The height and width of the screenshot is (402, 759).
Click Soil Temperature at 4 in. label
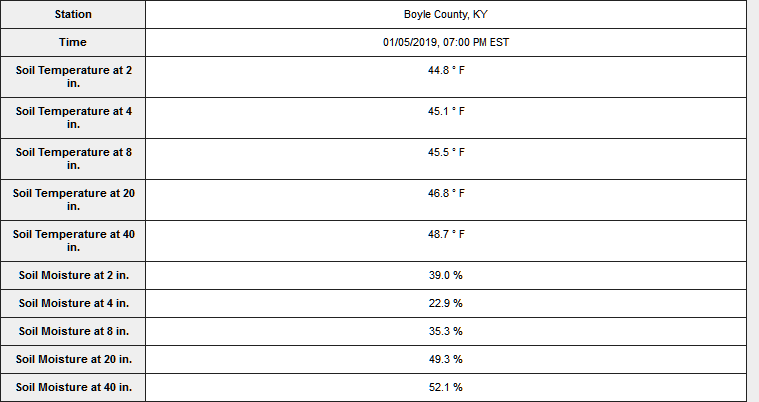(x=73, y=118)
